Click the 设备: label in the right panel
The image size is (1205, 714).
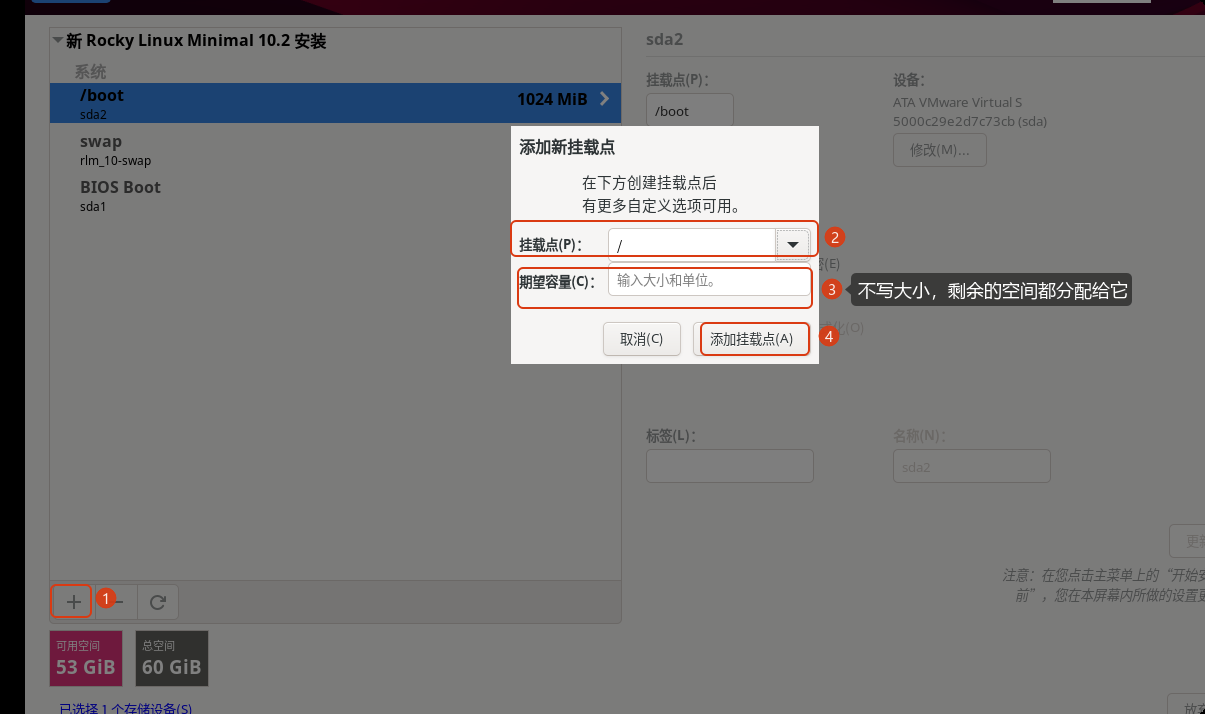click(x=909, y=80)
